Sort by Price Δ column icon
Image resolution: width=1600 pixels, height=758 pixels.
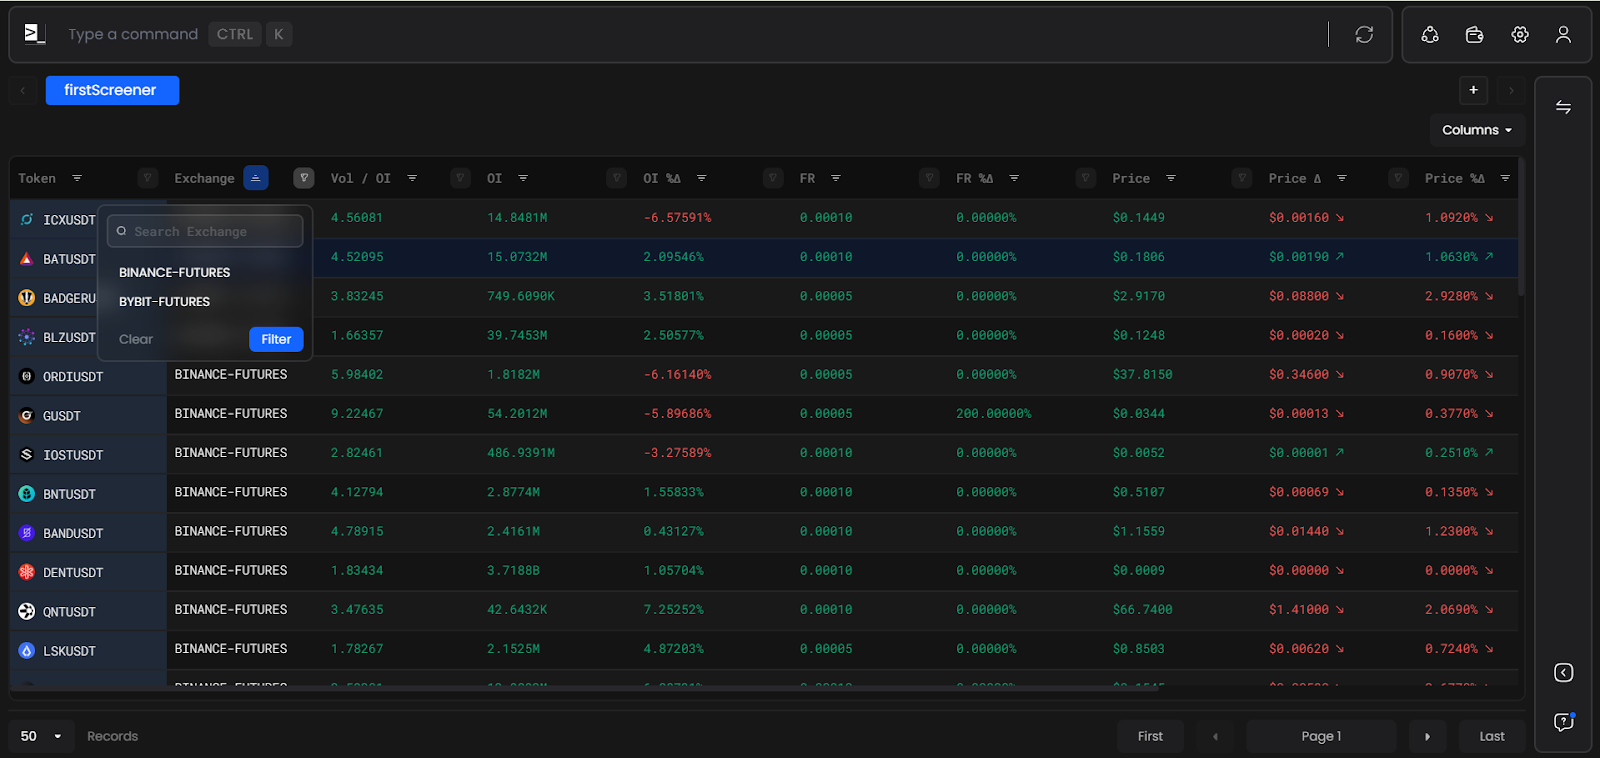click(1342, 178)
